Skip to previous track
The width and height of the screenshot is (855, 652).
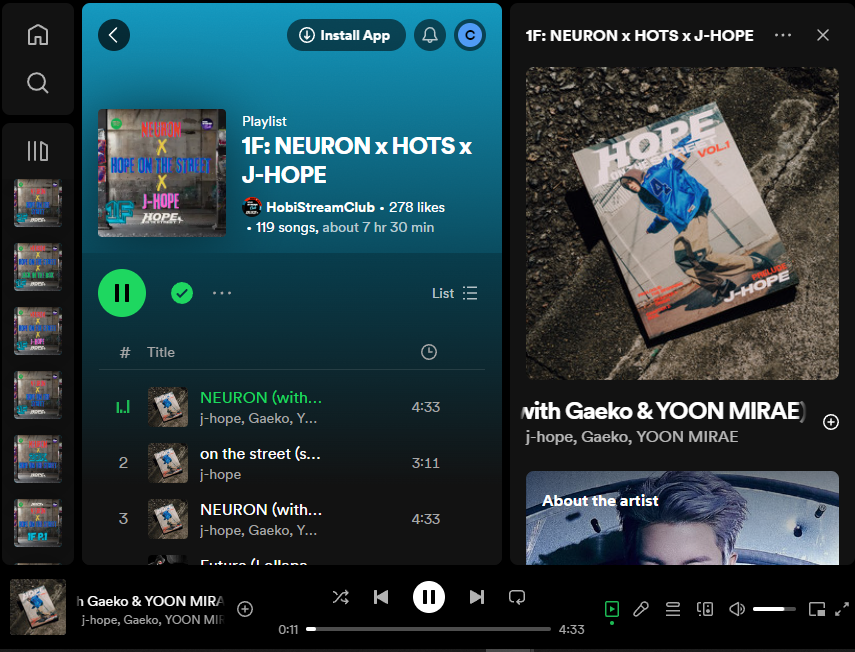click(x=381, y=597)
